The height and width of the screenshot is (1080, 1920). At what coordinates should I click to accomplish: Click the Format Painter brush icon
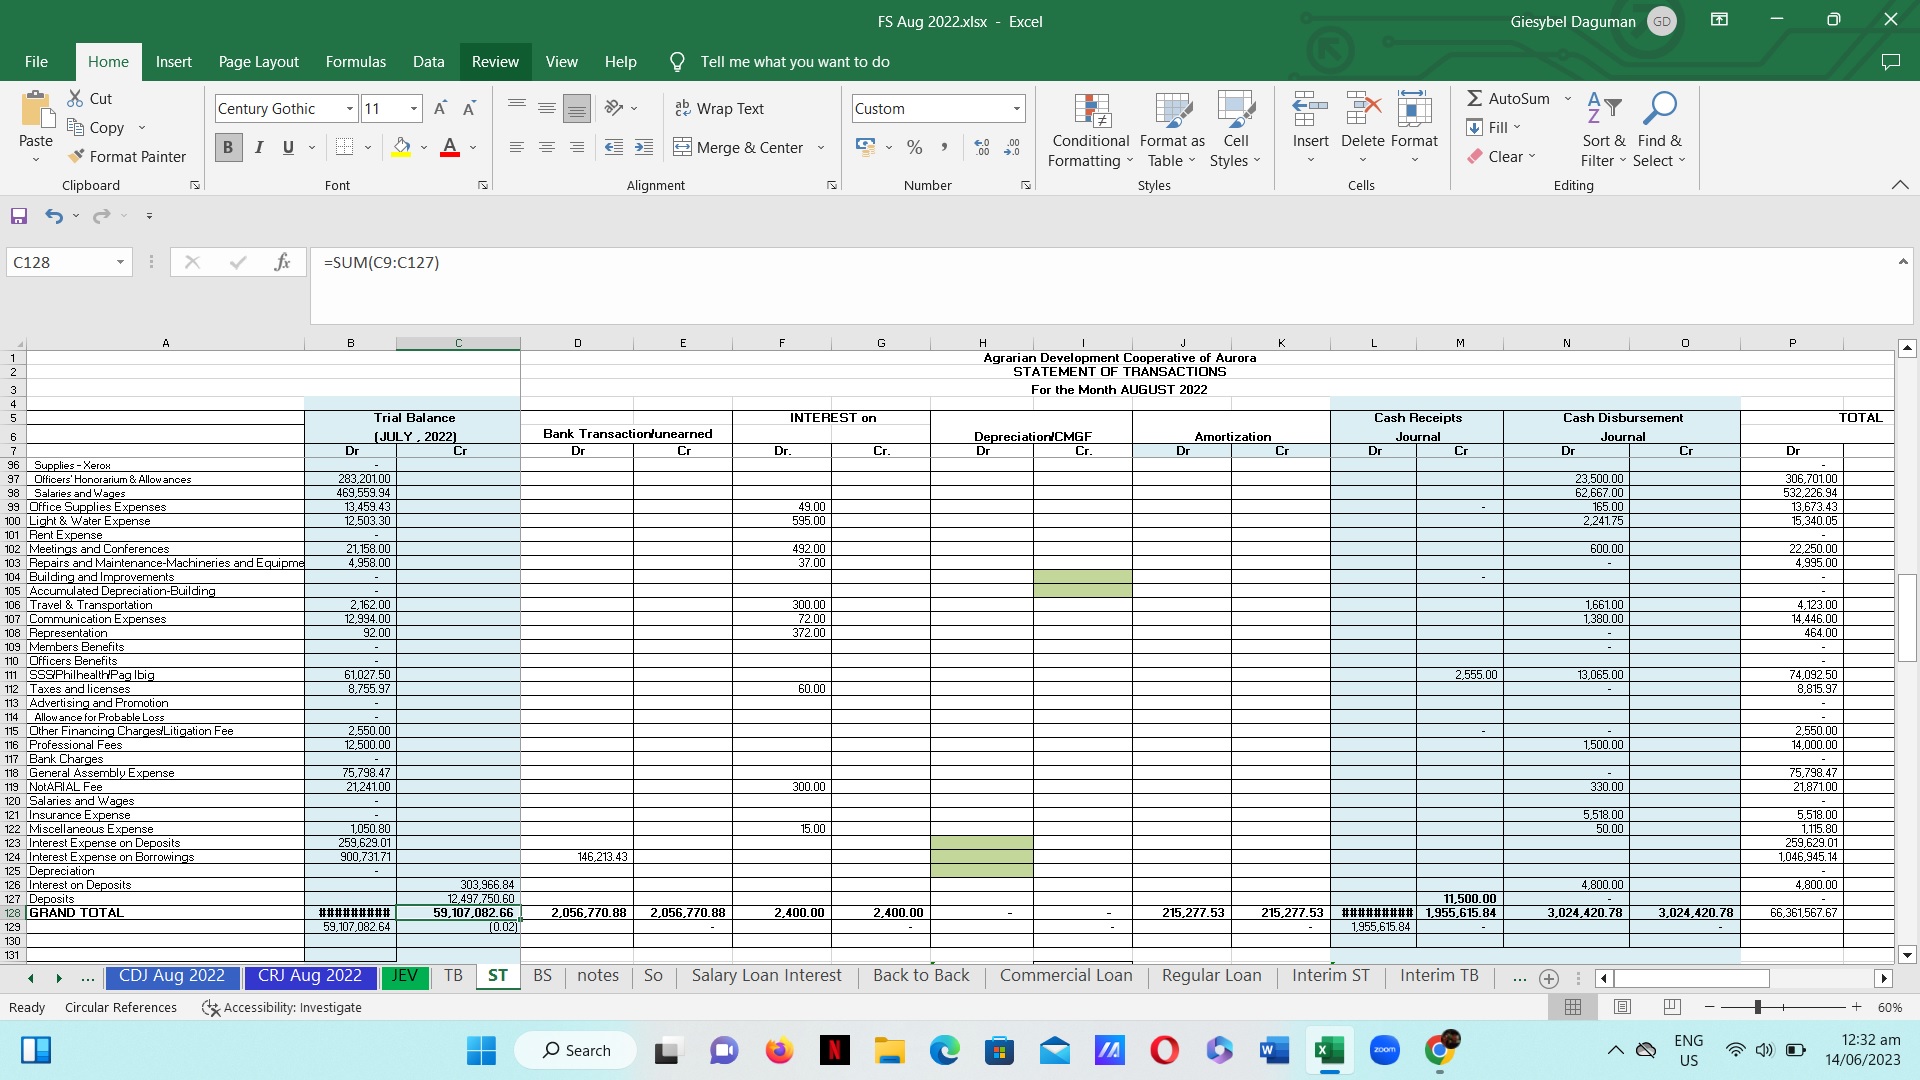(76, 156)
